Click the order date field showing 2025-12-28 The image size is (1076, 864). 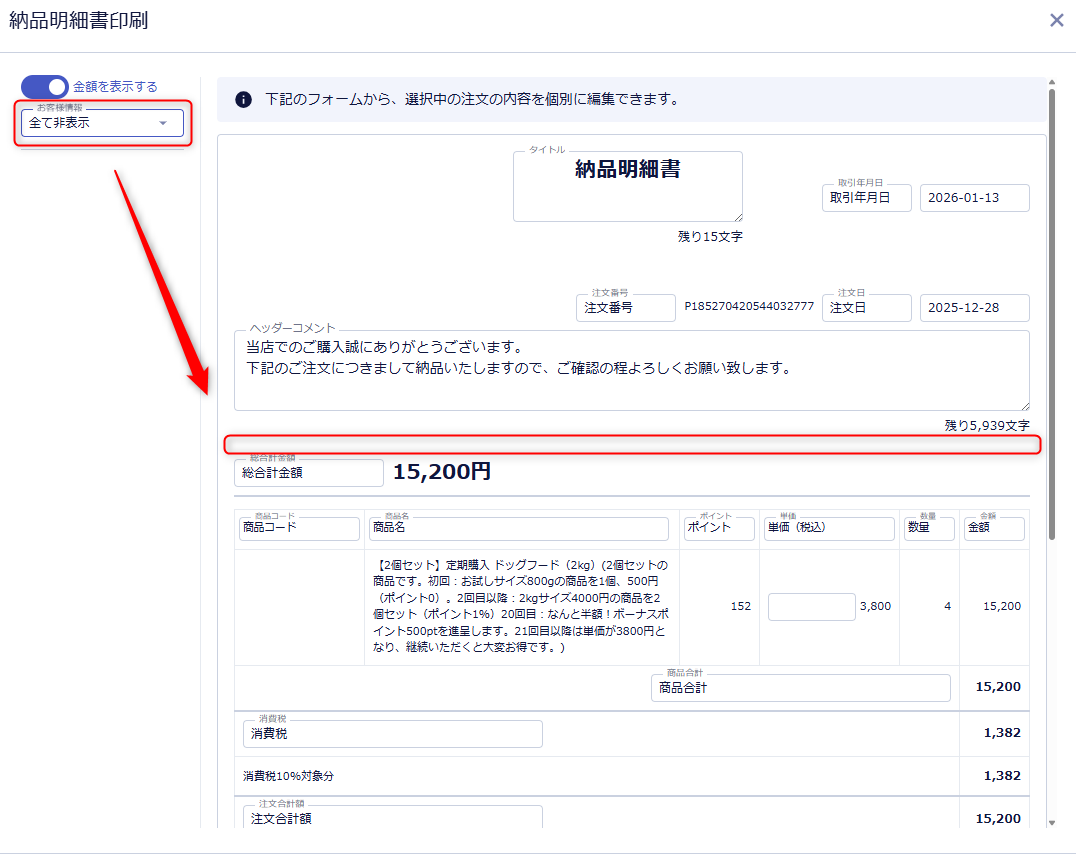click(x=973, y=308)
